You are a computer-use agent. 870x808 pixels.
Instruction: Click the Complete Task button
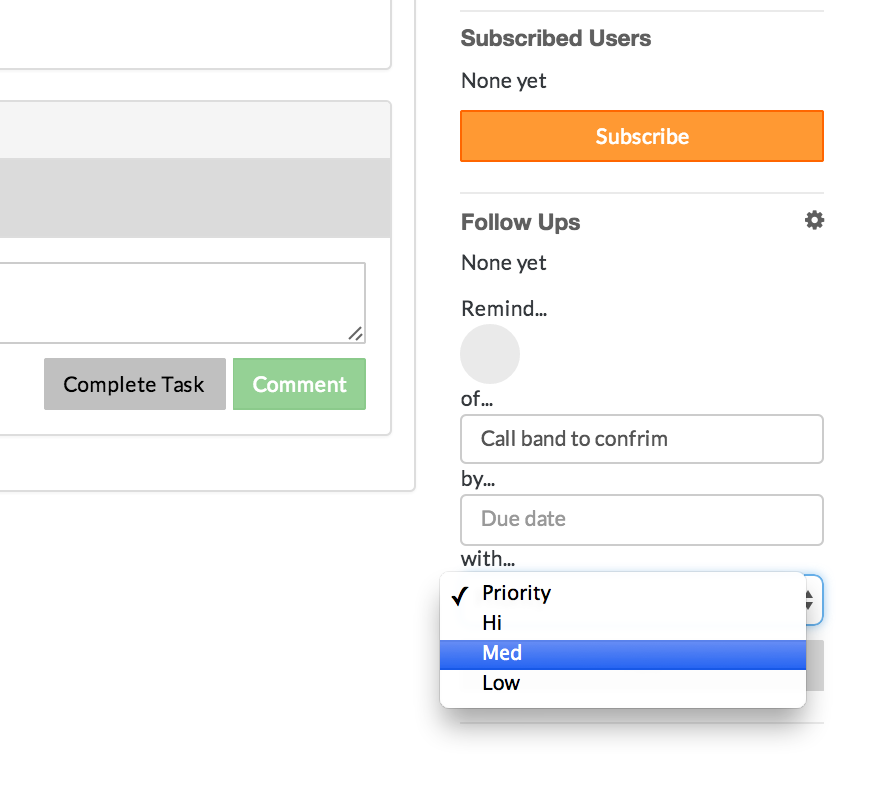[x=134, y=385]
